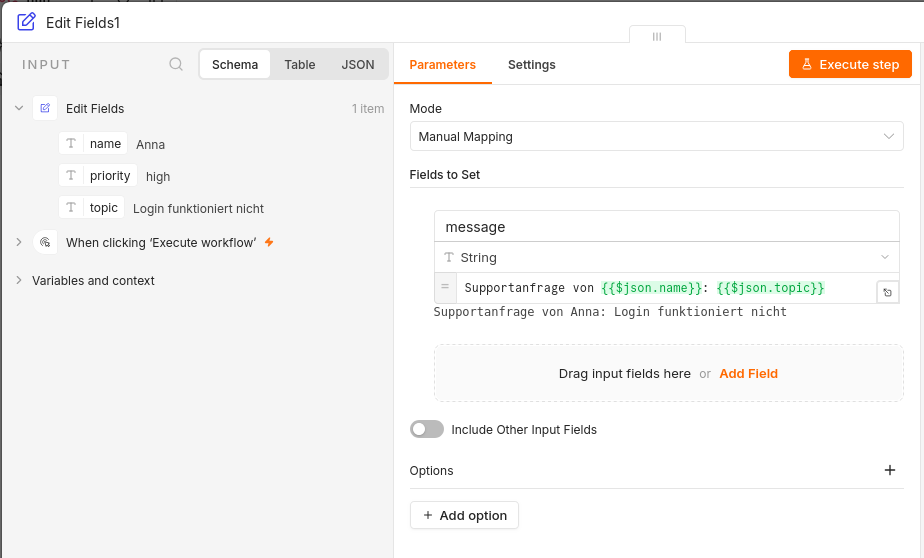Click the '1 item' count label
Screen dimensions: 924x558
coord(368,108)
